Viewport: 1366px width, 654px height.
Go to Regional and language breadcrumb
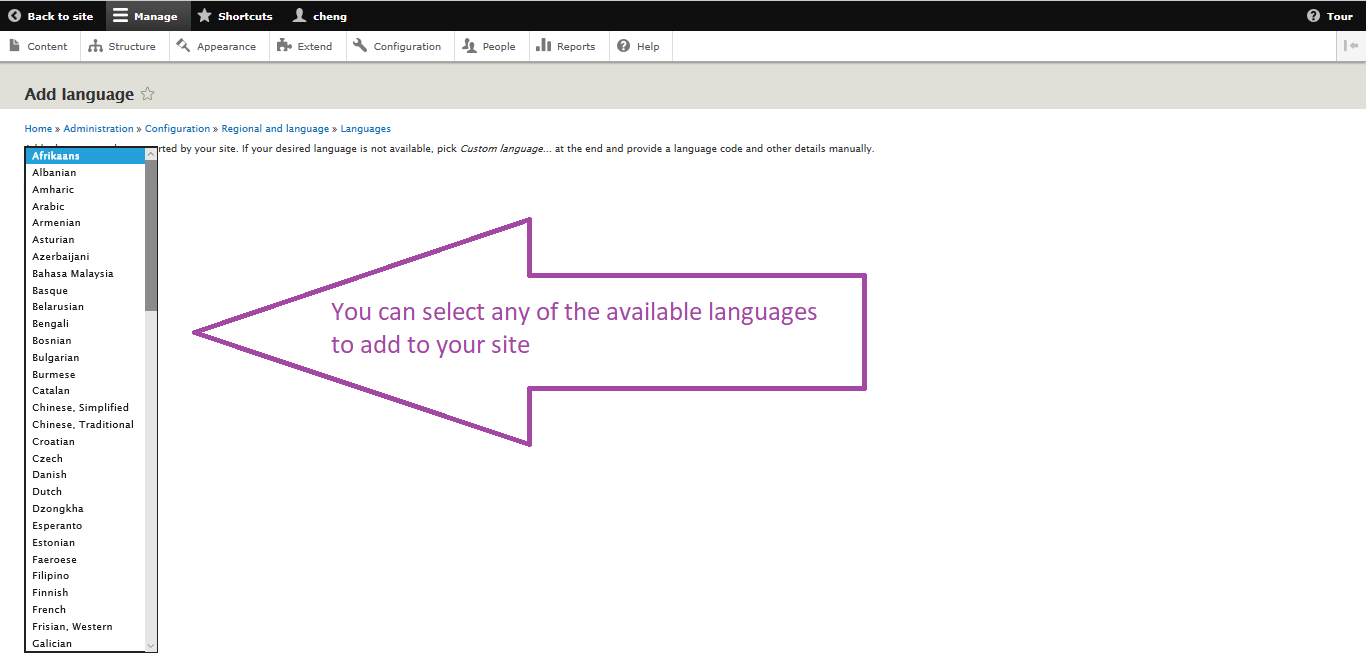[275, 129]
